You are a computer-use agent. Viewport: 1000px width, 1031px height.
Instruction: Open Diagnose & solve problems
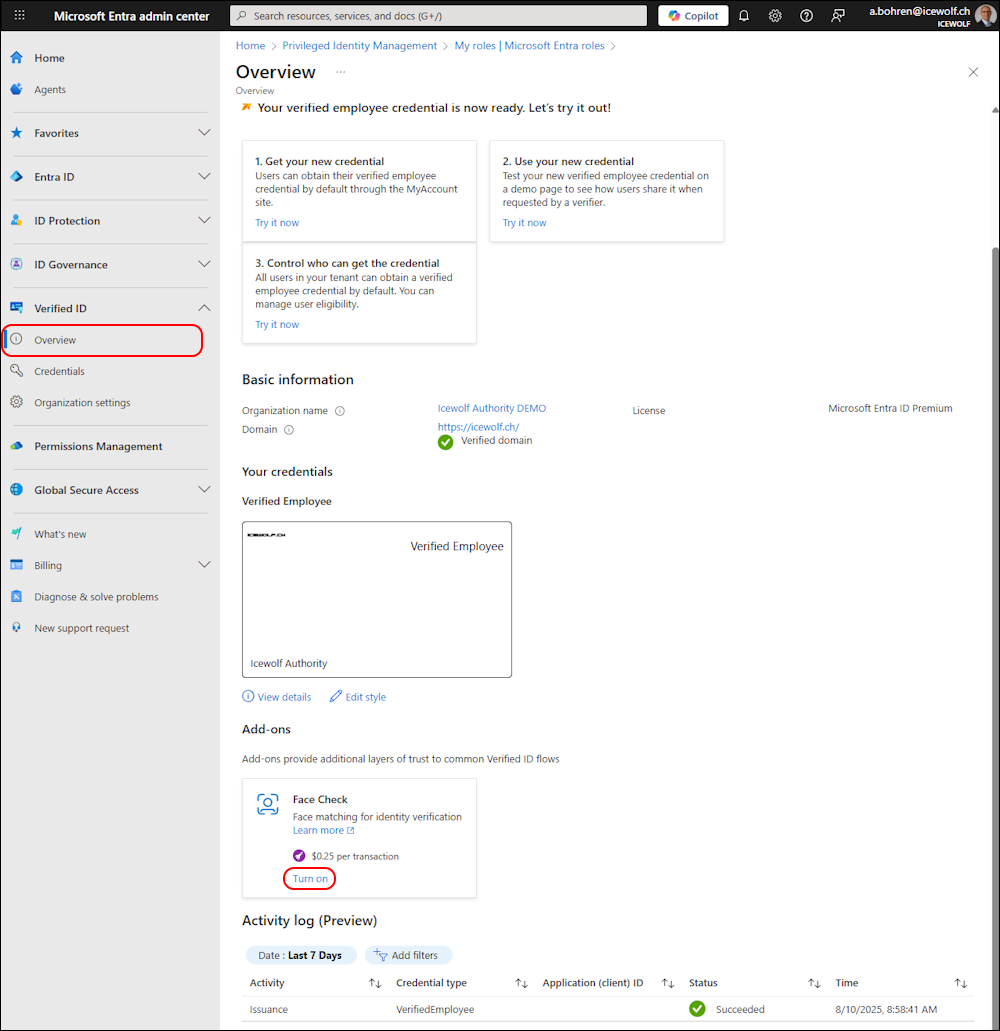point(96,597)
